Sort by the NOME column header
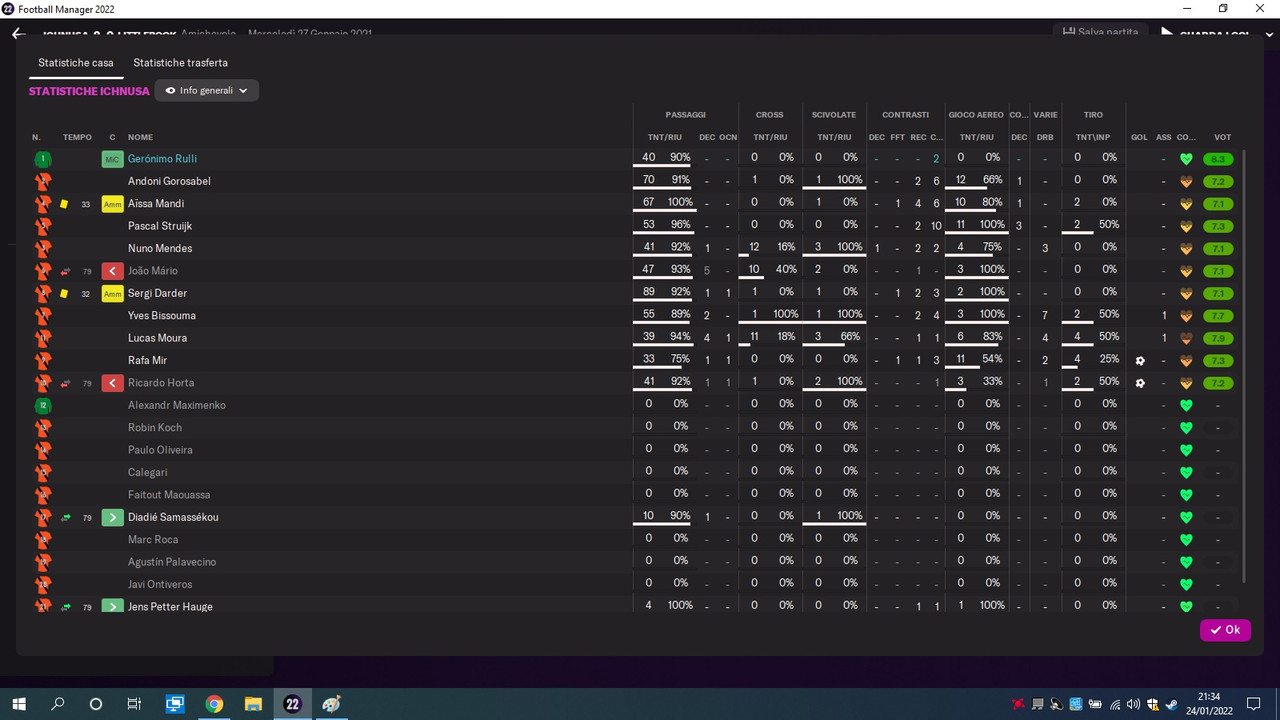The width and height of the screenshot is (1280, 720). click(141, 137)
